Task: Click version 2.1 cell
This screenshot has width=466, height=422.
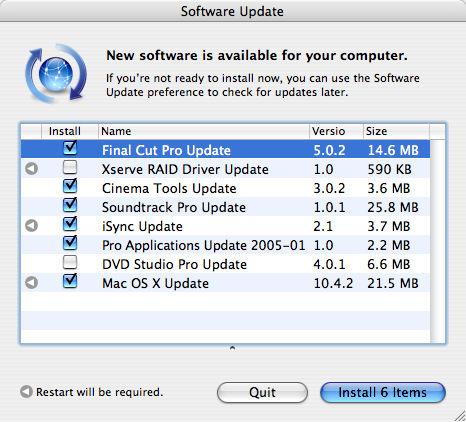Action: [x=323, y=226]
